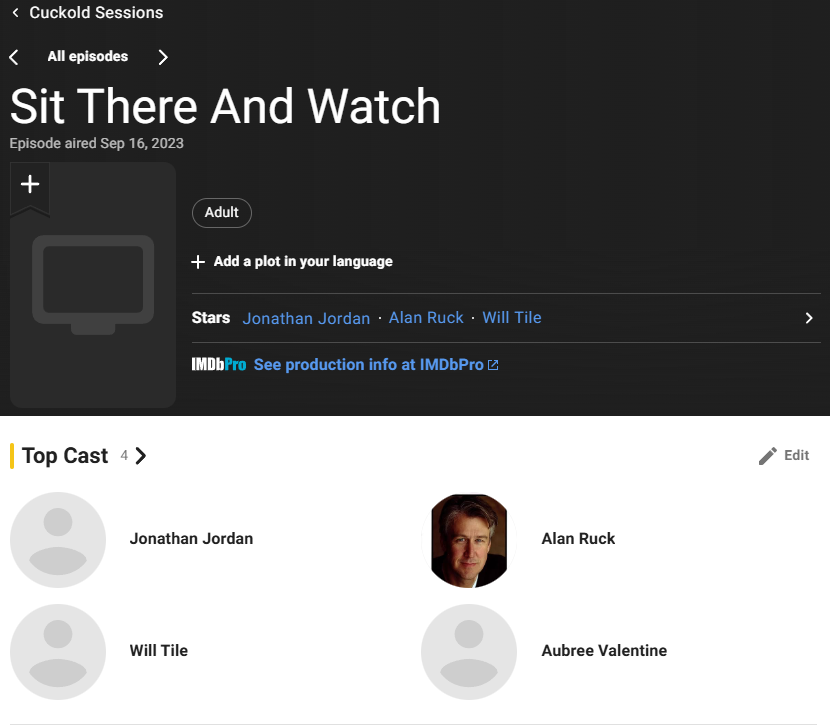This screenshot has width=830, height=728.
Task: Open Alan Ruck link in Stars row
Action: click(426, 318)
